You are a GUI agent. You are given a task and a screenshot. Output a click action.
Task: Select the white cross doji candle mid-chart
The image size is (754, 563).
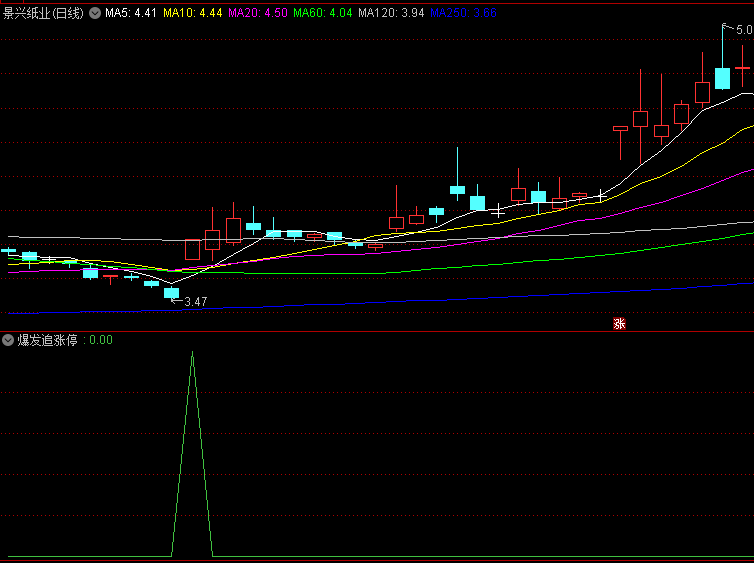pos(498,211)
